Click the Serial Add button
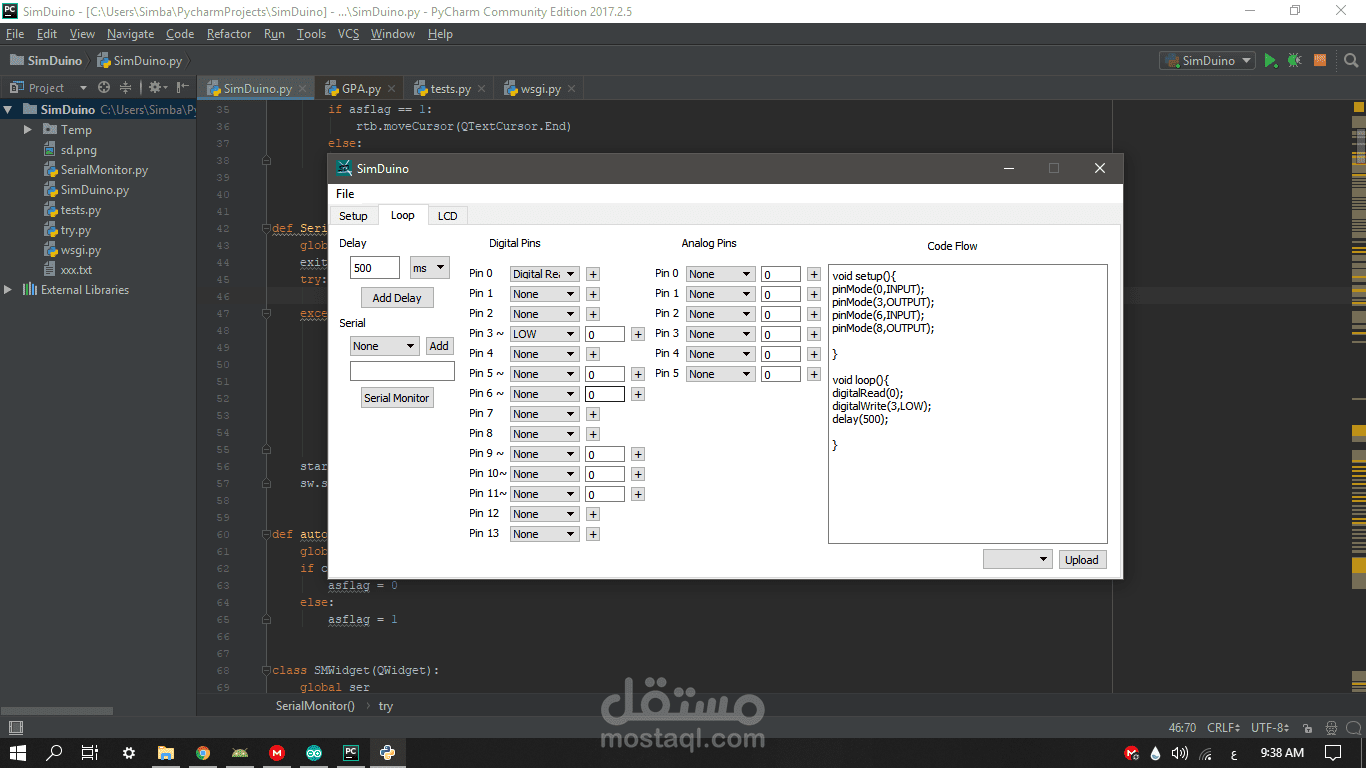The width and height of the screenshot is (1366, 768). point(439,346)
